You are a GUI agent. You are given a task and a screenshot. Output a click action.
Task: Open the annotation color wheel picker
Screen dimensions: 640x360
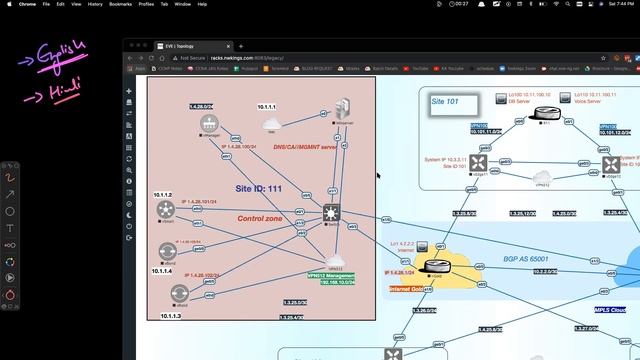pos(10,262)
